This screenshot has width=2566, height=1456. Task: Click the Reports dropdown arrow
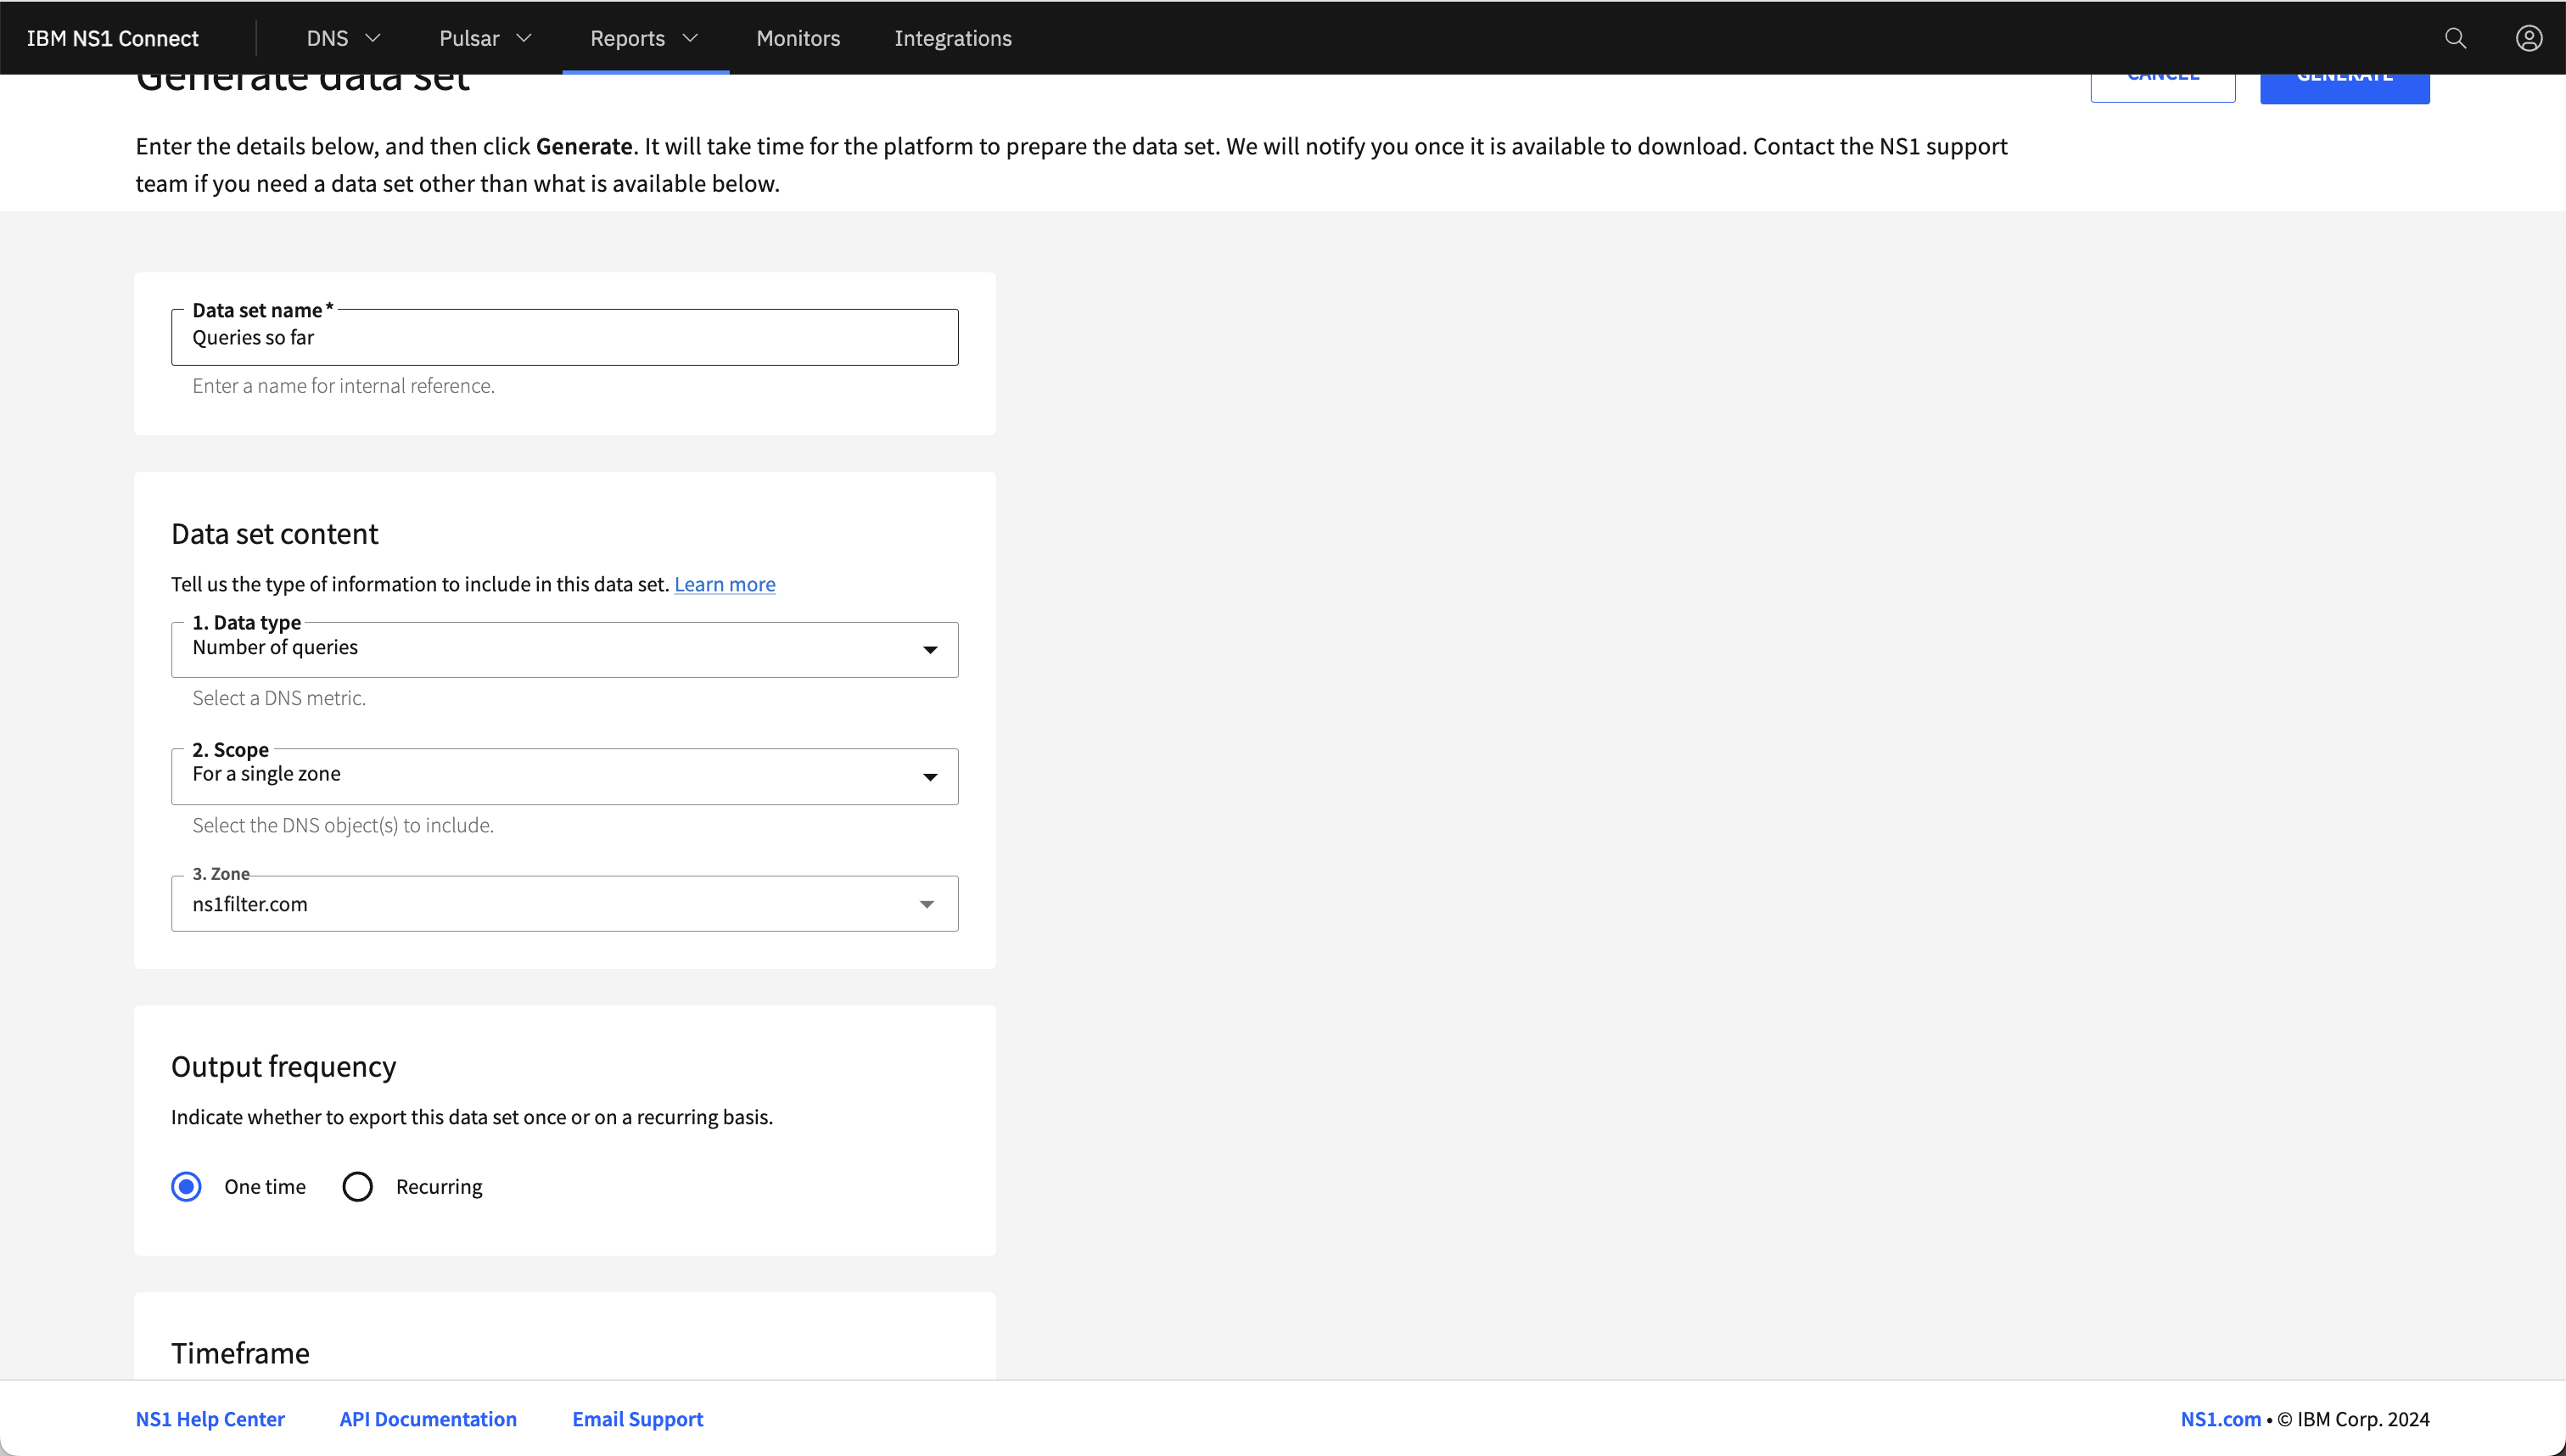click(x=694, y=37)
